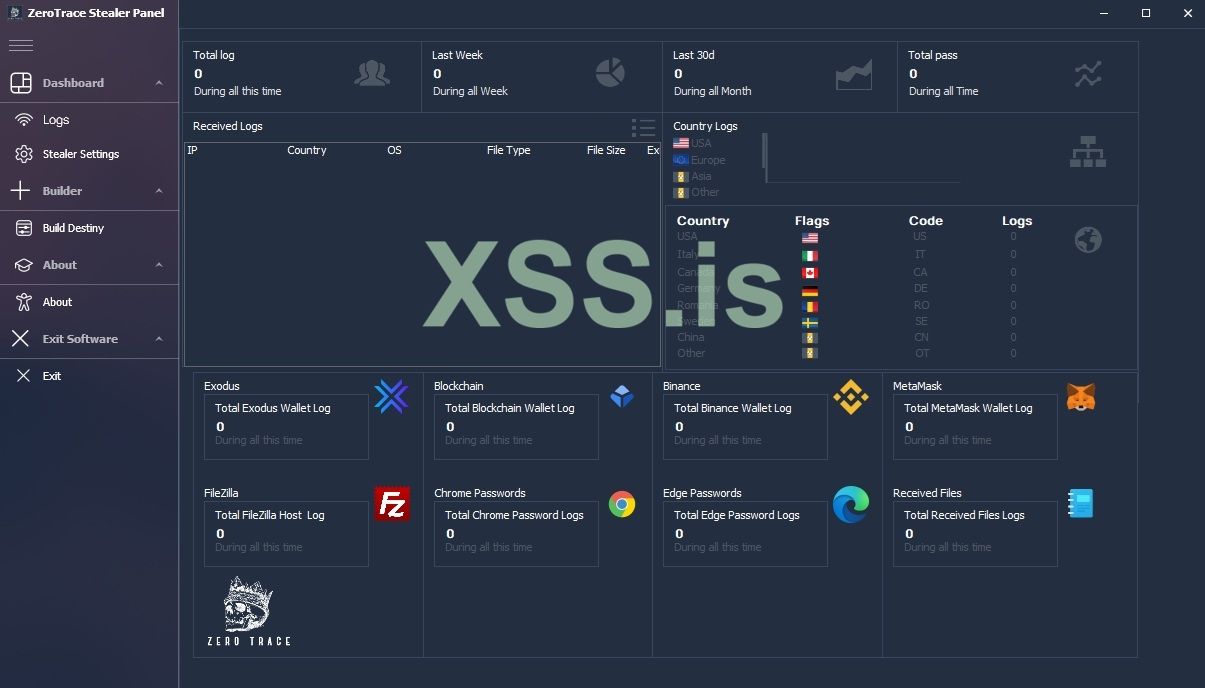Screen dimensions: 1205x688
Task: Click the Exodus wallet logo
Action: pos(391,397)
